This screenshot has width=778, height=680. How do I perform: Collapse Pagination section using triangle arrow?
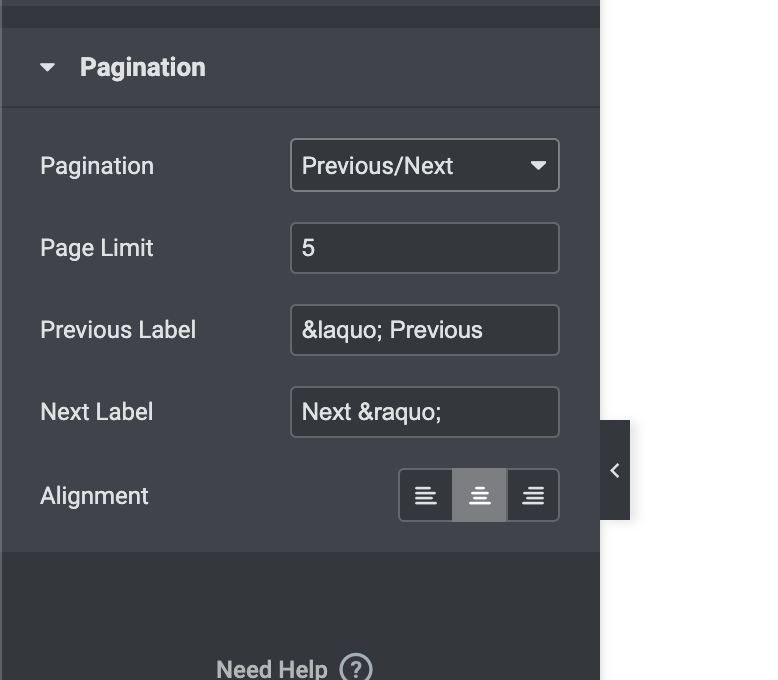tap(48, 67)
